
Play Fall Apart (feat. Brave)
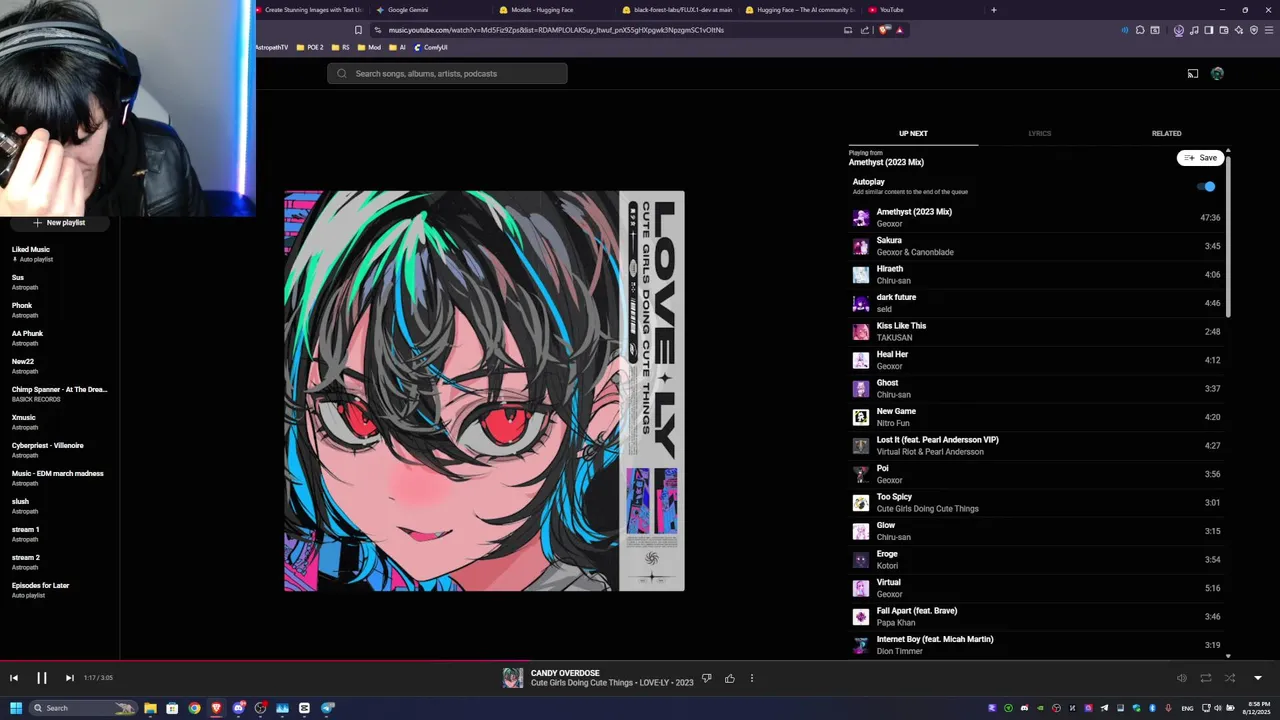[1038, 617]
